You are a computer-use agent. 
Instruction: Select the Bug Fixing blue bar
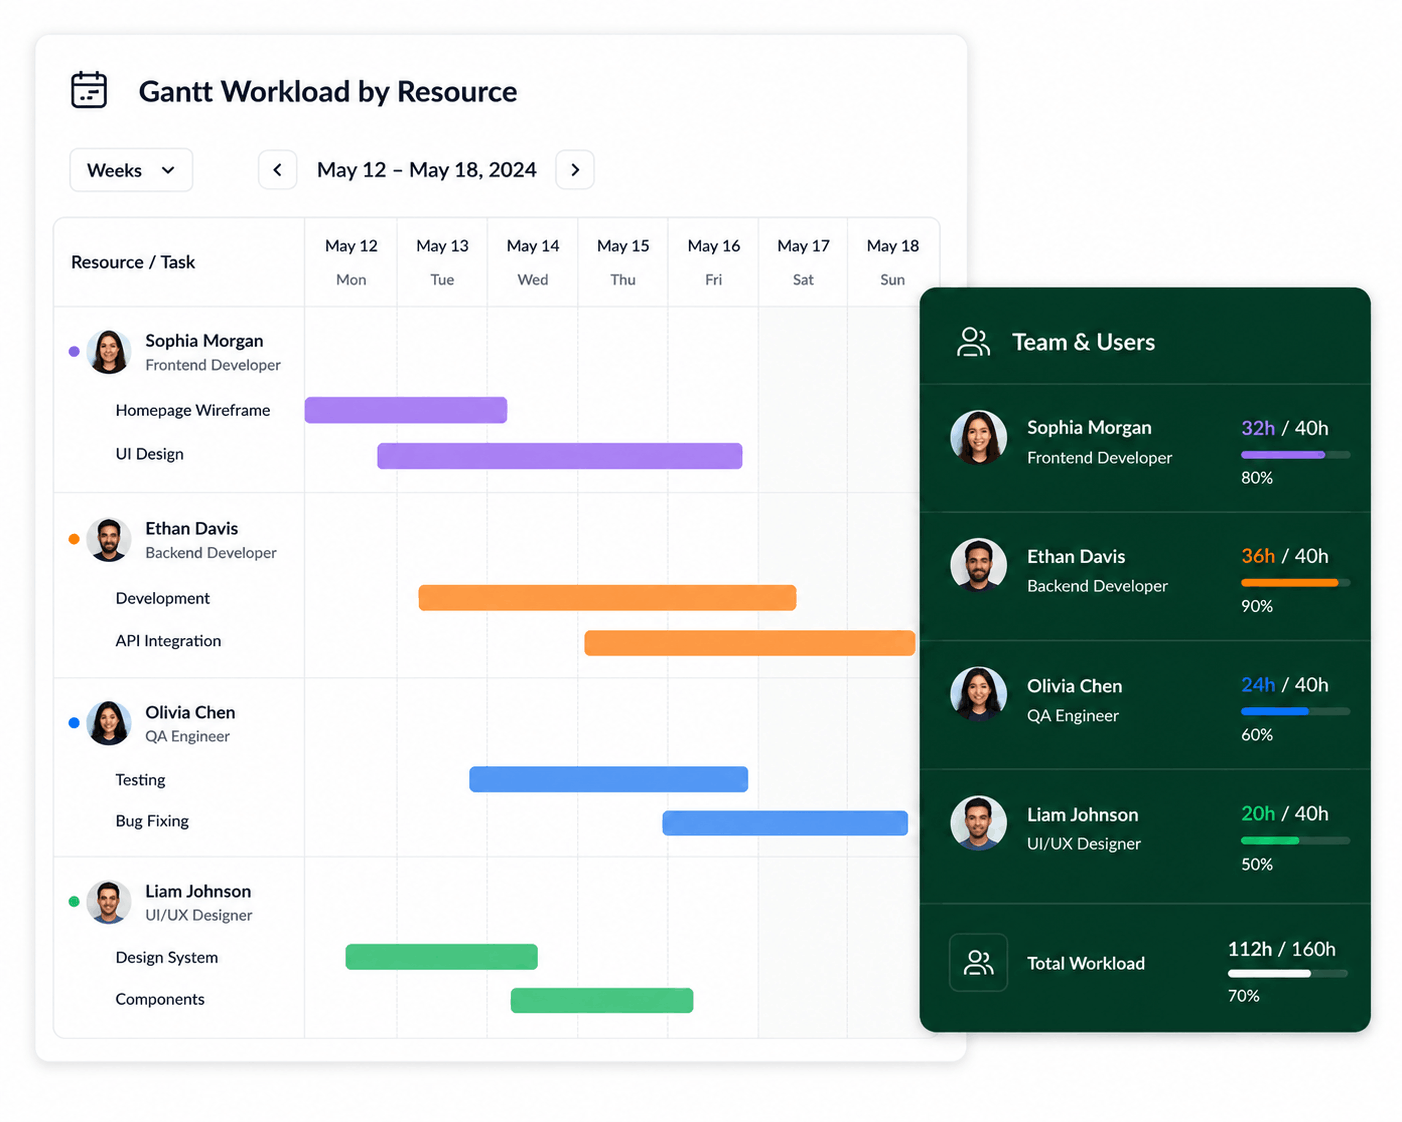pyautogui.click(x=785, y=823)
